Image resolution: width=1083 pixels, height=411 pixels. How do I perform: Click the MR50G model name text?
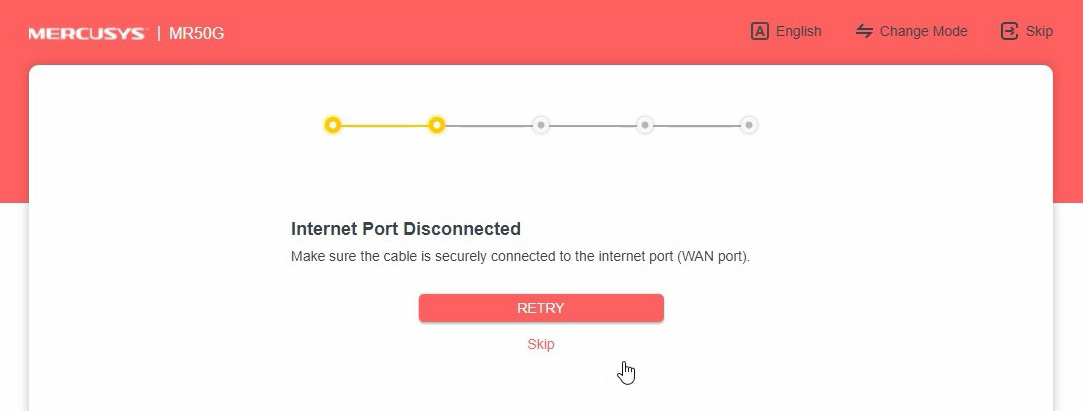click(197, 33)
